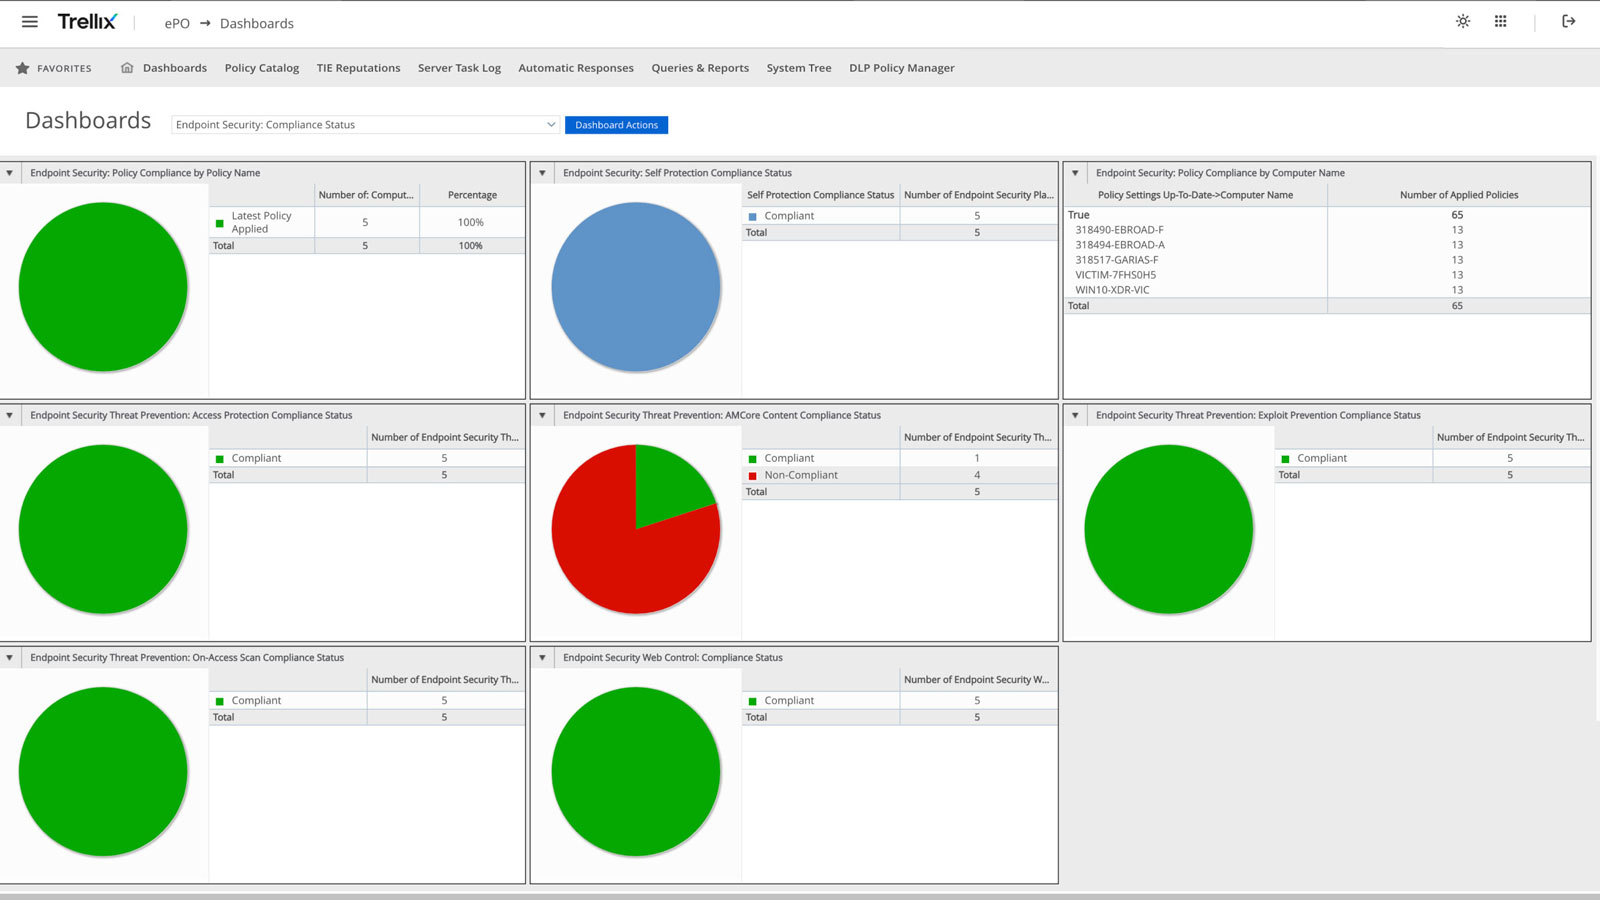Click the green Latest Policy Applied swatch
Image resolution: width=1600 pixels, height=900 pixels.
click(220, 223)
